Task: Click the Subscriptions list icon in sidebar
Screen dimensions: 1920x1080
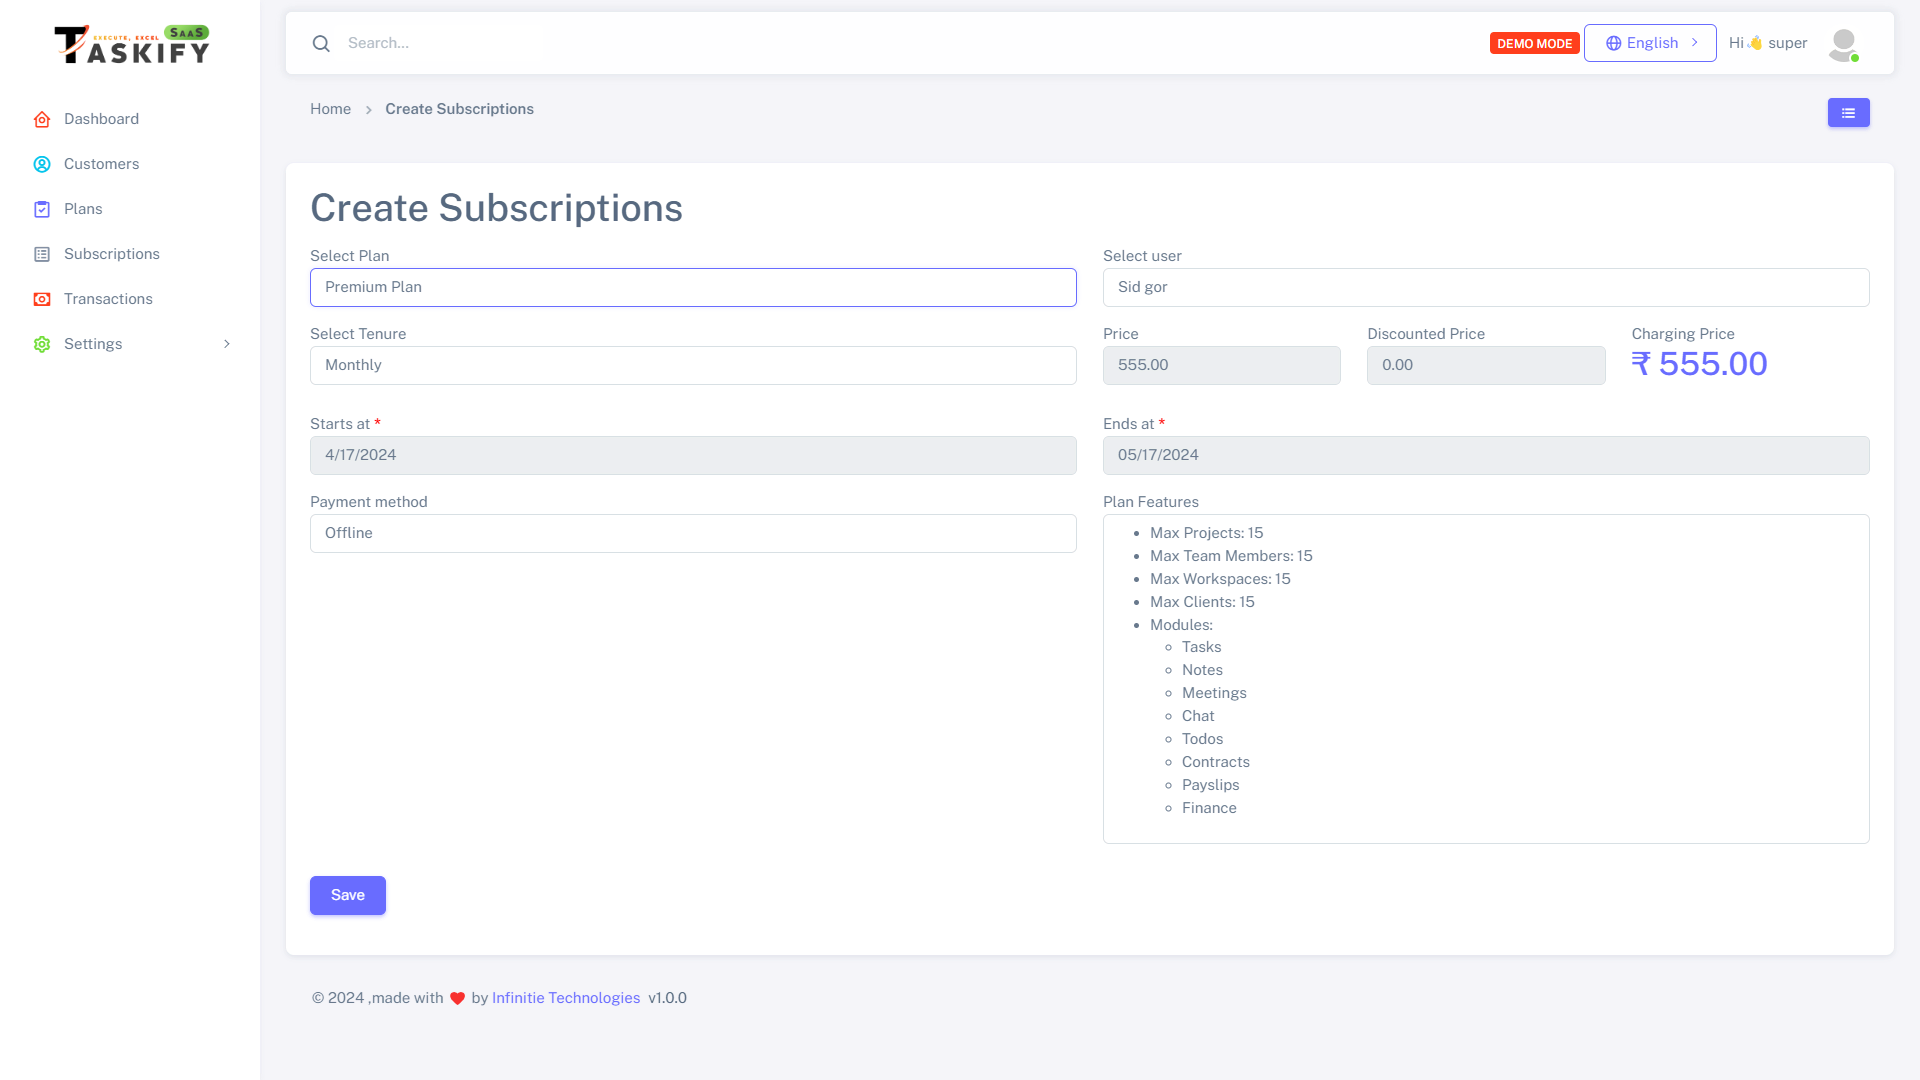Action: [x=42, y=255]
